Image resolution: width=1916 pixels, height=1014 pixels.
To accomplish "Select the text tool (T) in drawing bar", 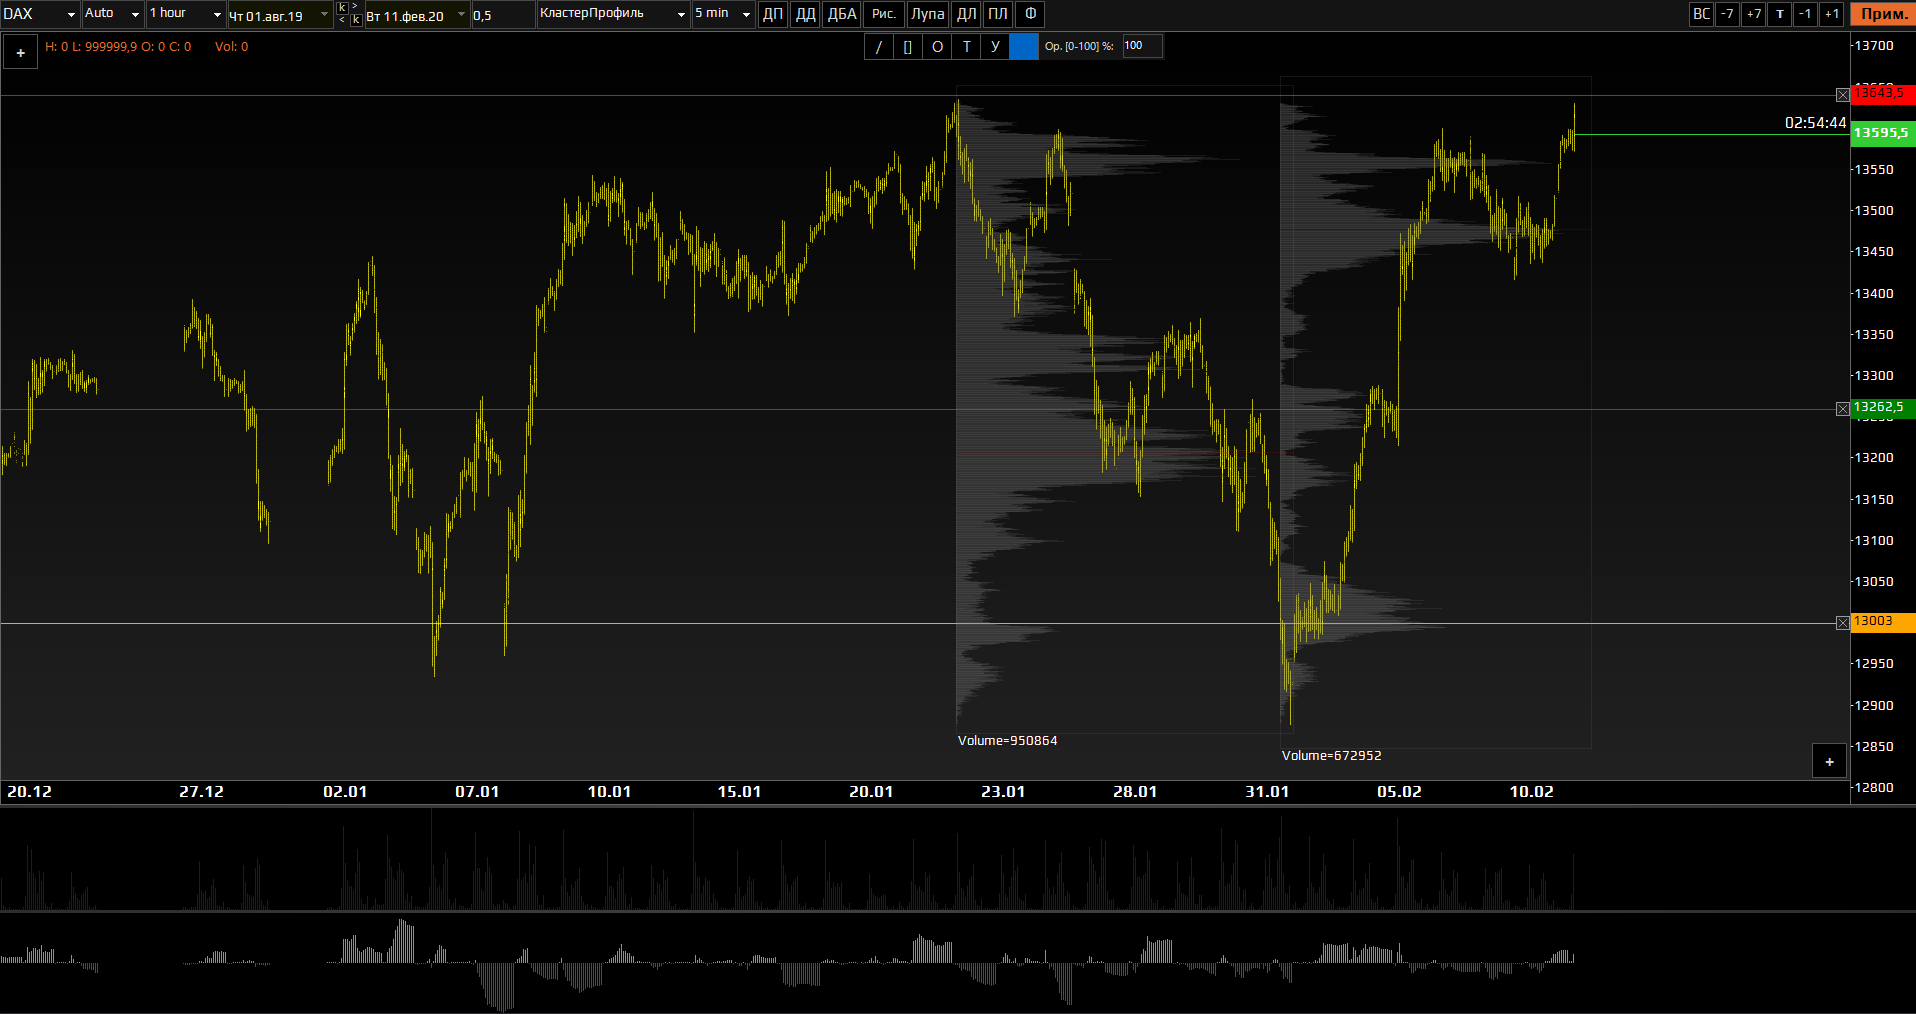I will point(966,47).
